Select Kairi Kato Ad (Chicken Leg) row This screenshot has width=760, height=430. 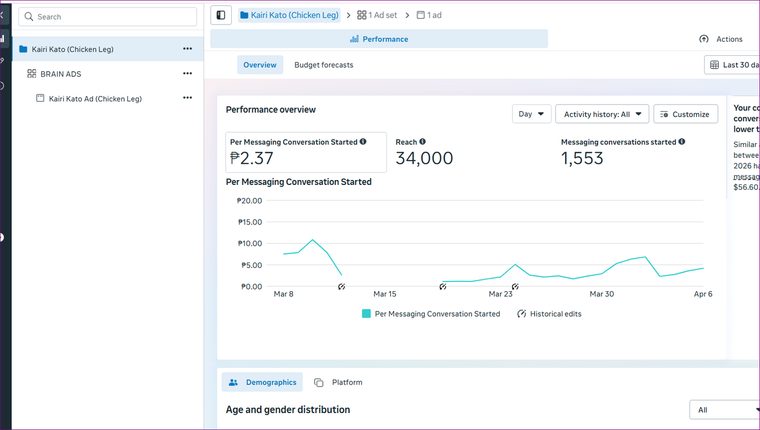tap(108, 98)
